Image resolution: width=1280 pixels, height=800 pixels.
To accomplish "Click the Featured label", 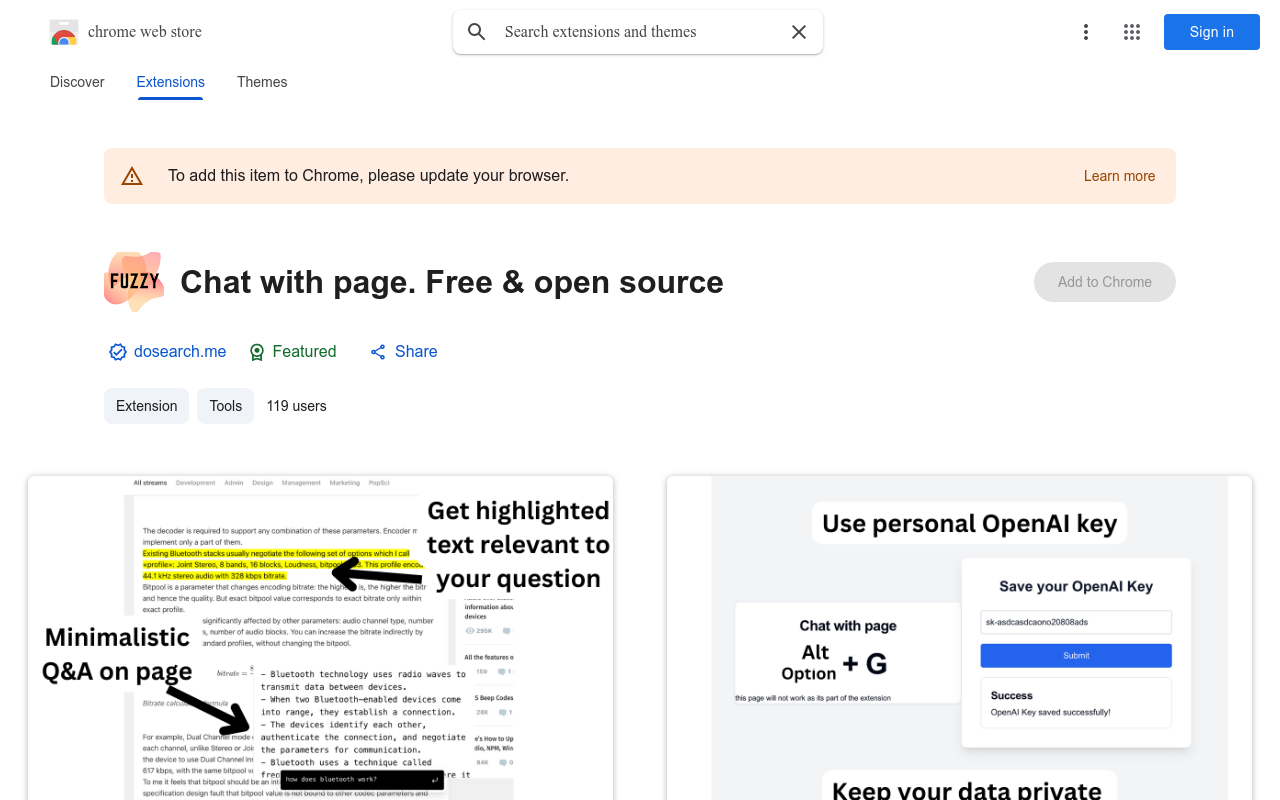I will pos(304,352).
